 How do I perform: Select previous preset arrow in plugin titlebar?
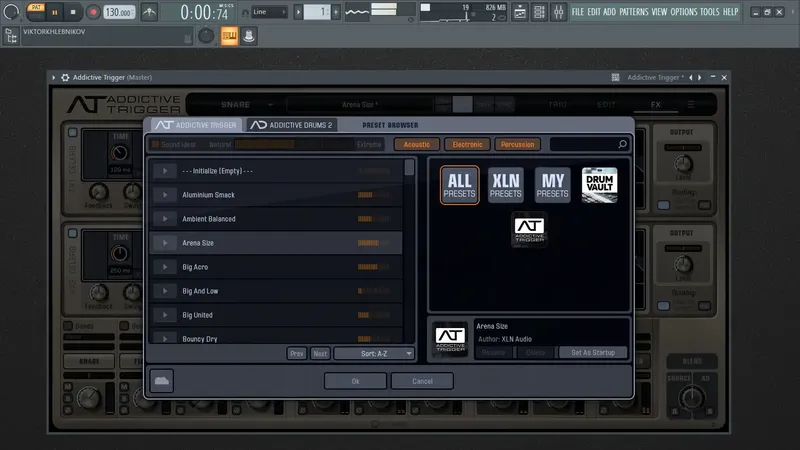tap(691, 78)
